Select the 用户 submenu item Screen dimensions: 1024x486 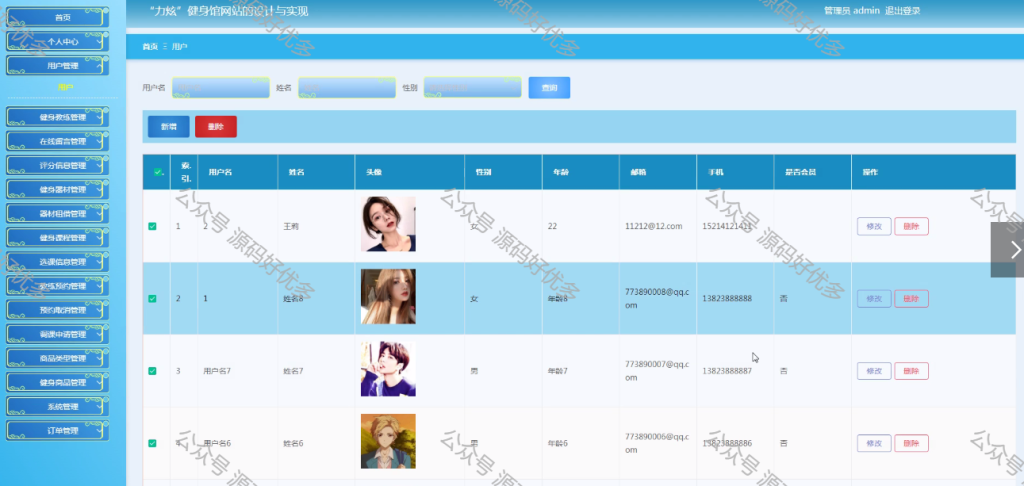pyautogui.click(x=65, y=87)
